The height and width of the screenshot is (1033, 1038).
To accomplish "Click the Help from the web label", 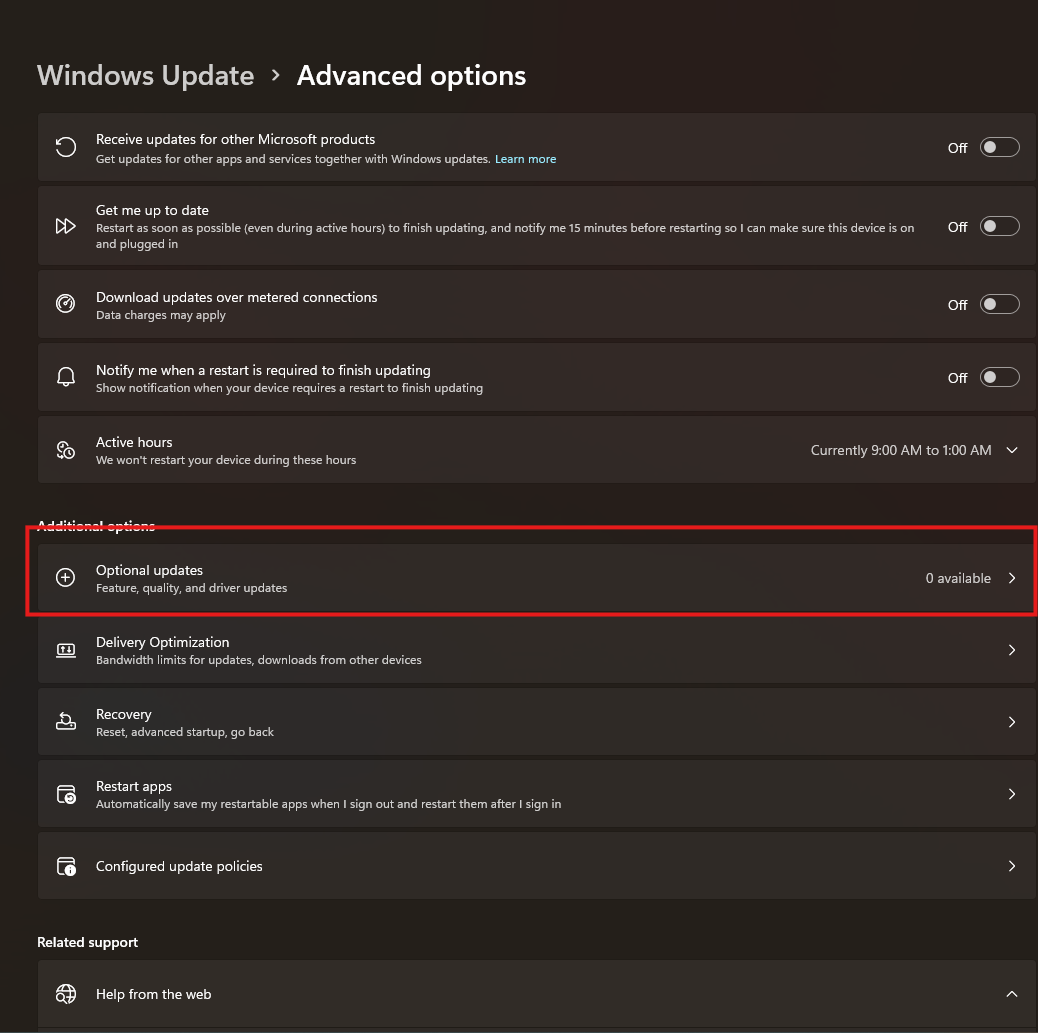I will 154,994.
